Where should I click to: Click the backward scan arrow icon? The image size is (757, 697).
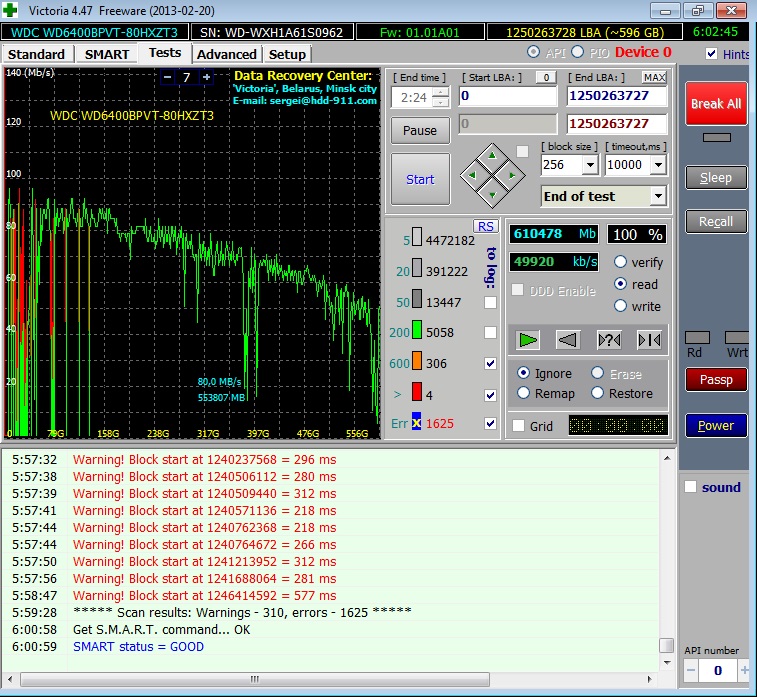point(568,339)
